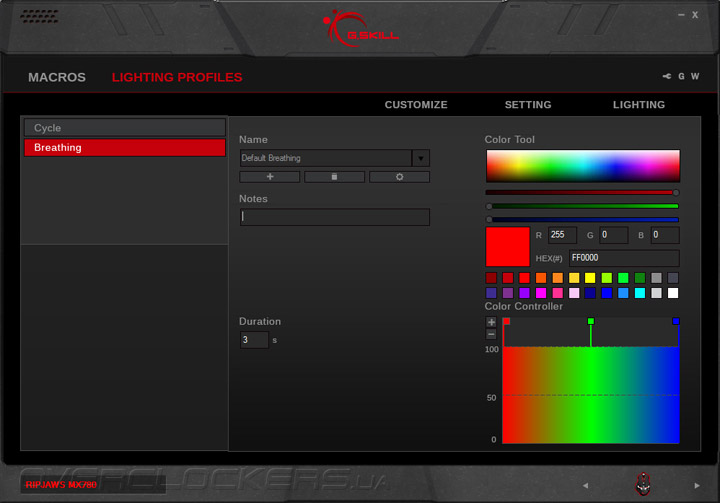Screen dimensions: 720x503
Task: Click the R value field showing 255
Action: pyautogui.click(x=562, y=235)
